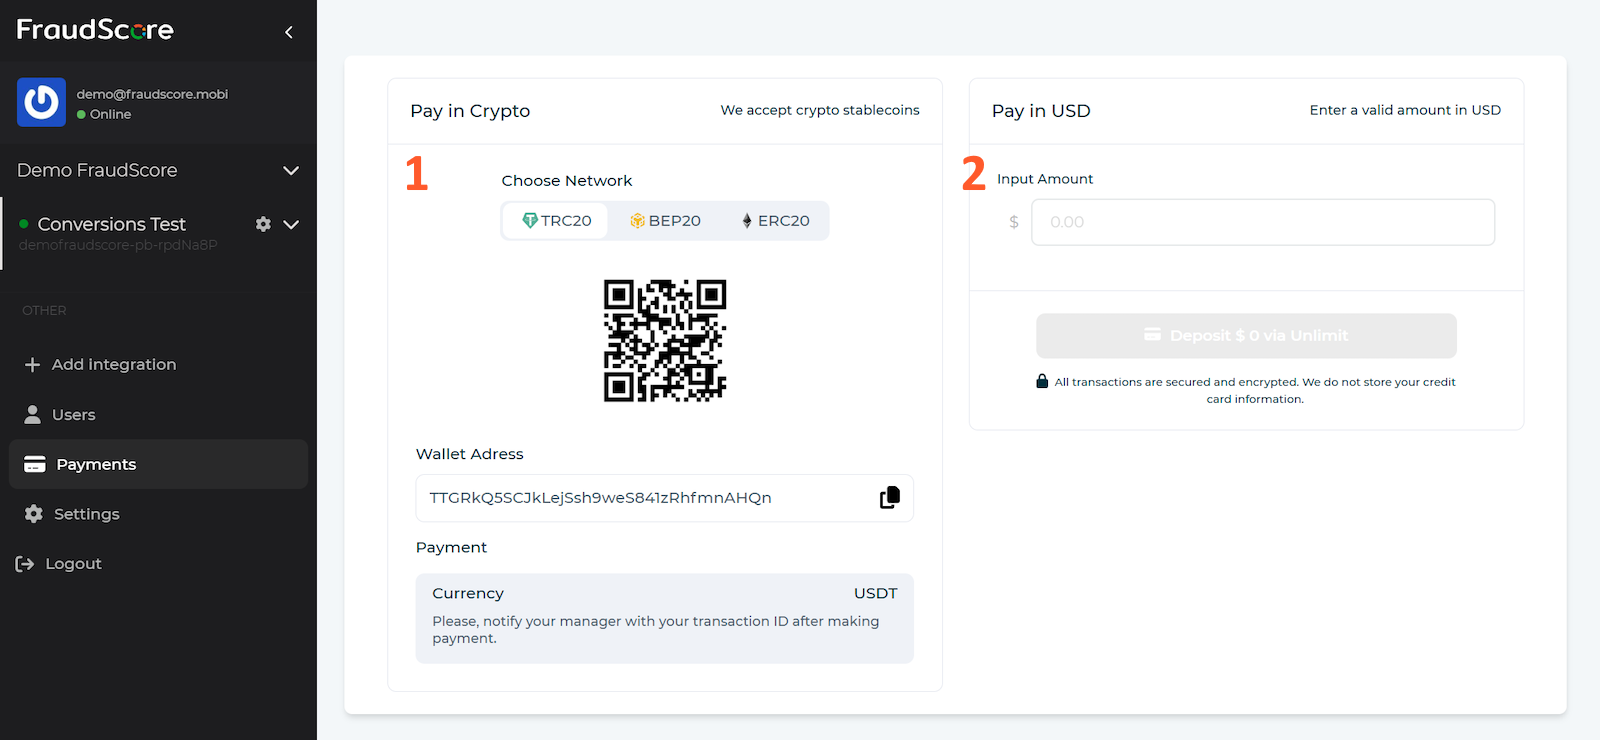Click the TRON diamond icon on TRC20
This screenshot has height=740, width=1600.
coord(530,221)
